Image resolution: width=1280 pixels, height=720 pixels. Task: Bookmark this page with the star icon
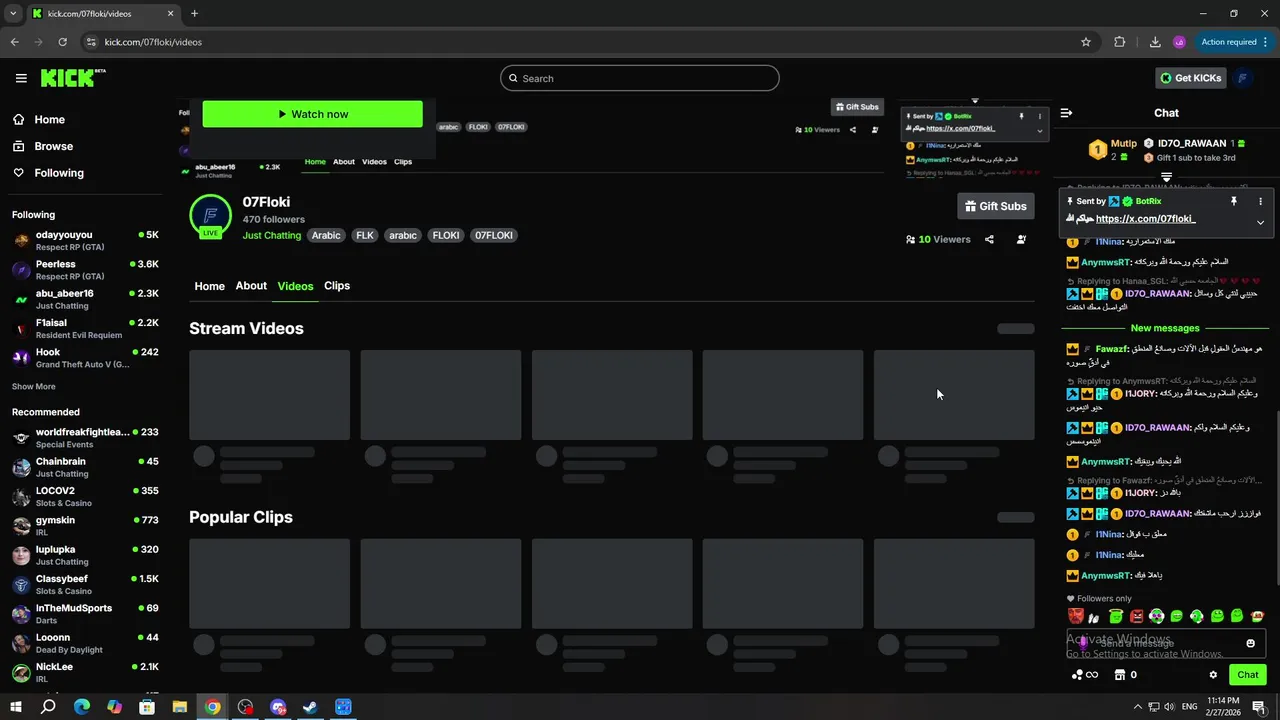click(1086, 42)
